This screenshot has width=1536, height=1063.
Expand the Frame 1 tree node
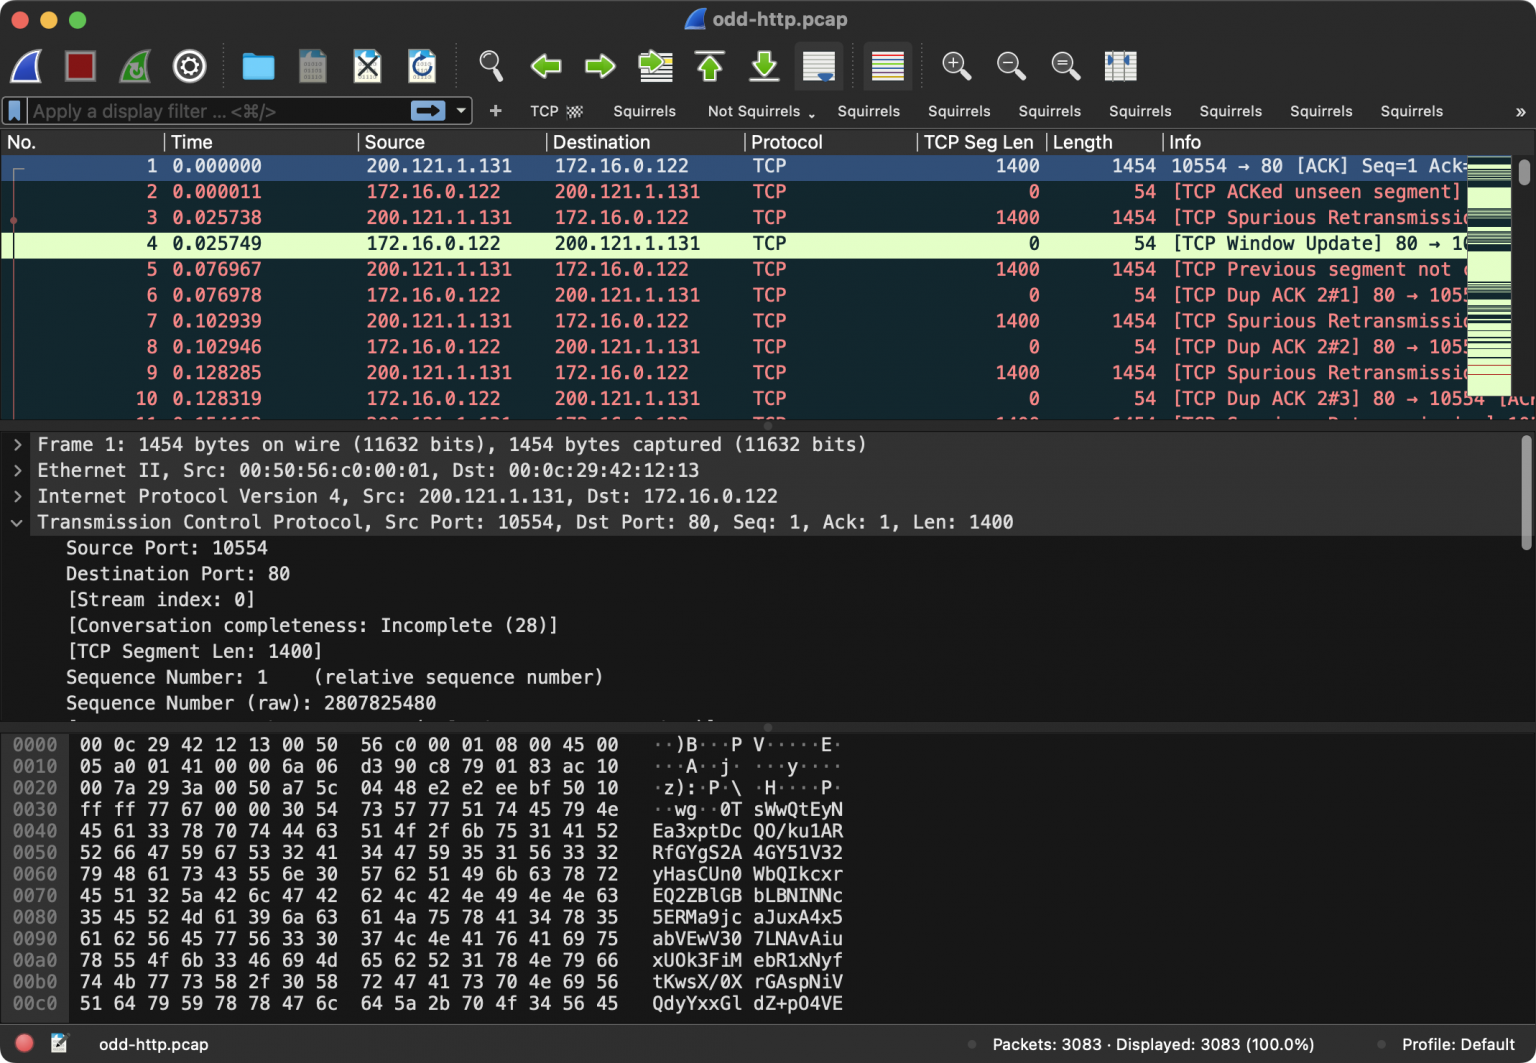(x=17, y=444)
